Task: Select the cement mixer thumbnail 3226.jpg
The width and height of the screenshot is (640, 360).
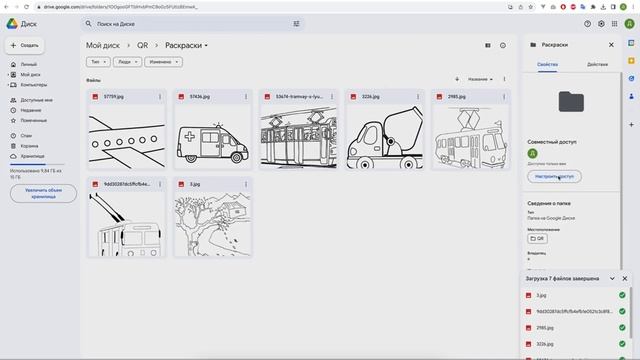Action: coord(385,136)
